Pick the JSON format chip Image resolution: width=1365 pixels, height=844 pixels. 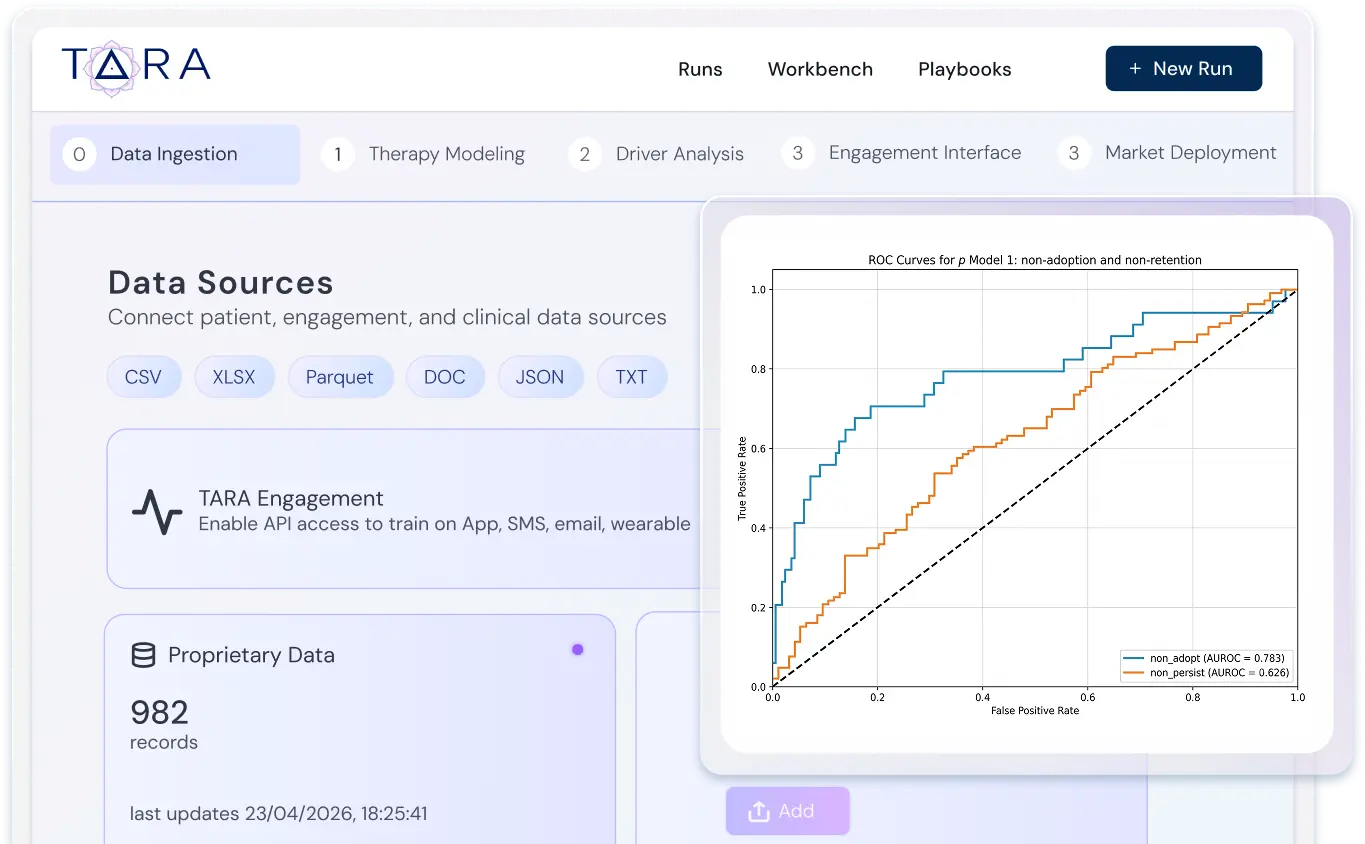click(x=540, y=377)
